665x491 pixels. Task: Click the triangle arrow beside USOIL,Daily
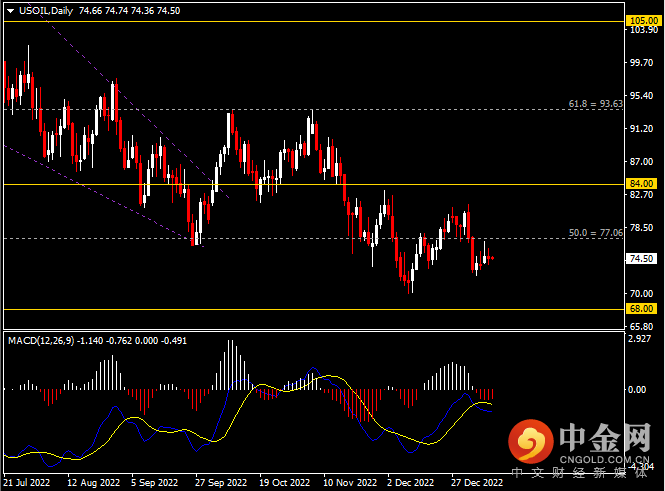coord(9,9)
